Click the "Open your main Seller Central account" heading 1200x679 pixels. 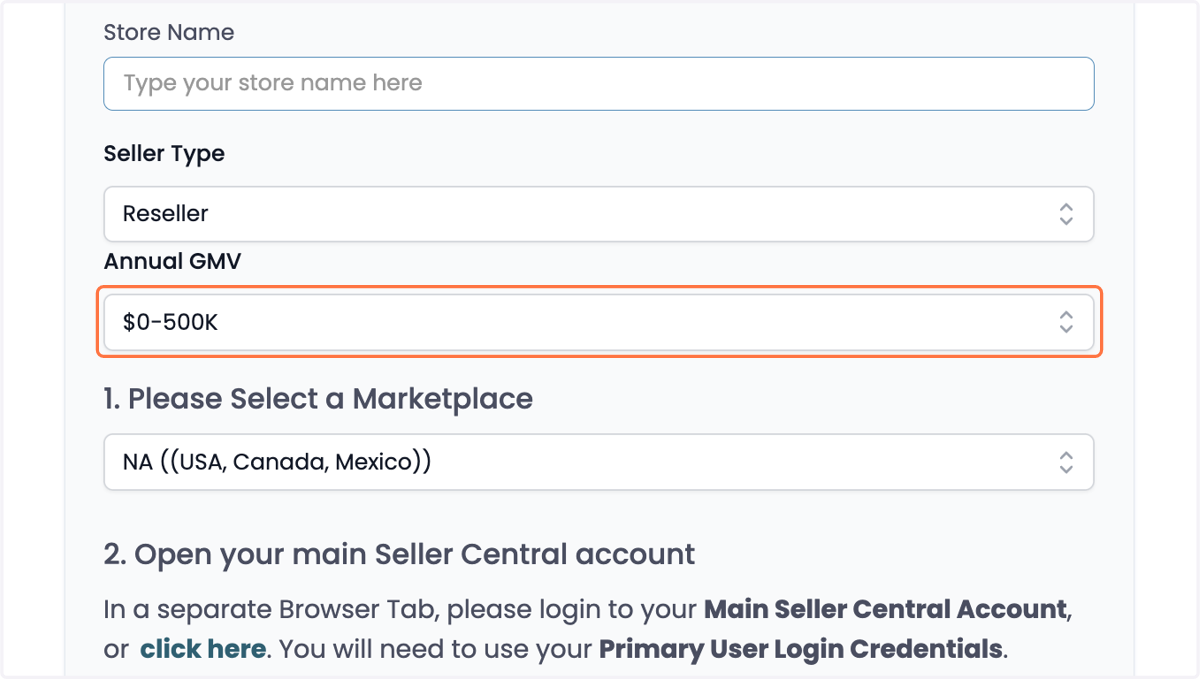[x=400, y=555]
